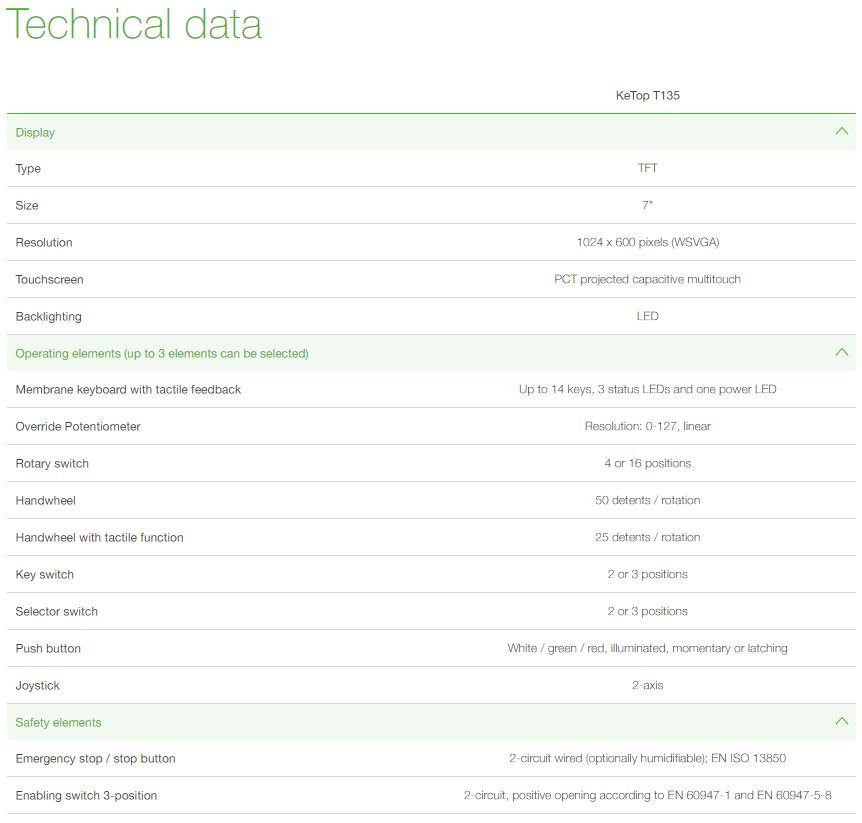Click the Override Potentiometer row label
The height and width of the screenshot is (823, 862).
(x=78, y=427)
